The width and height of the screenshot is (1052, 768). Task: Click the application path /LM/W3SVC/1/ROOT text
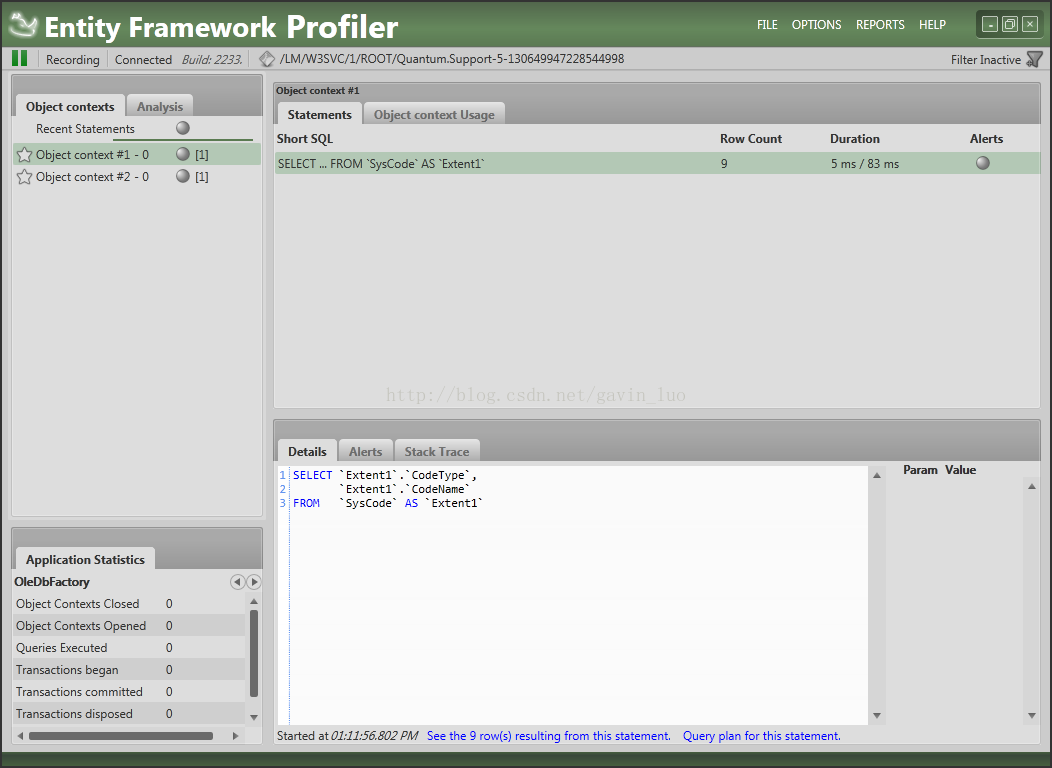click(x=452, y=59)
